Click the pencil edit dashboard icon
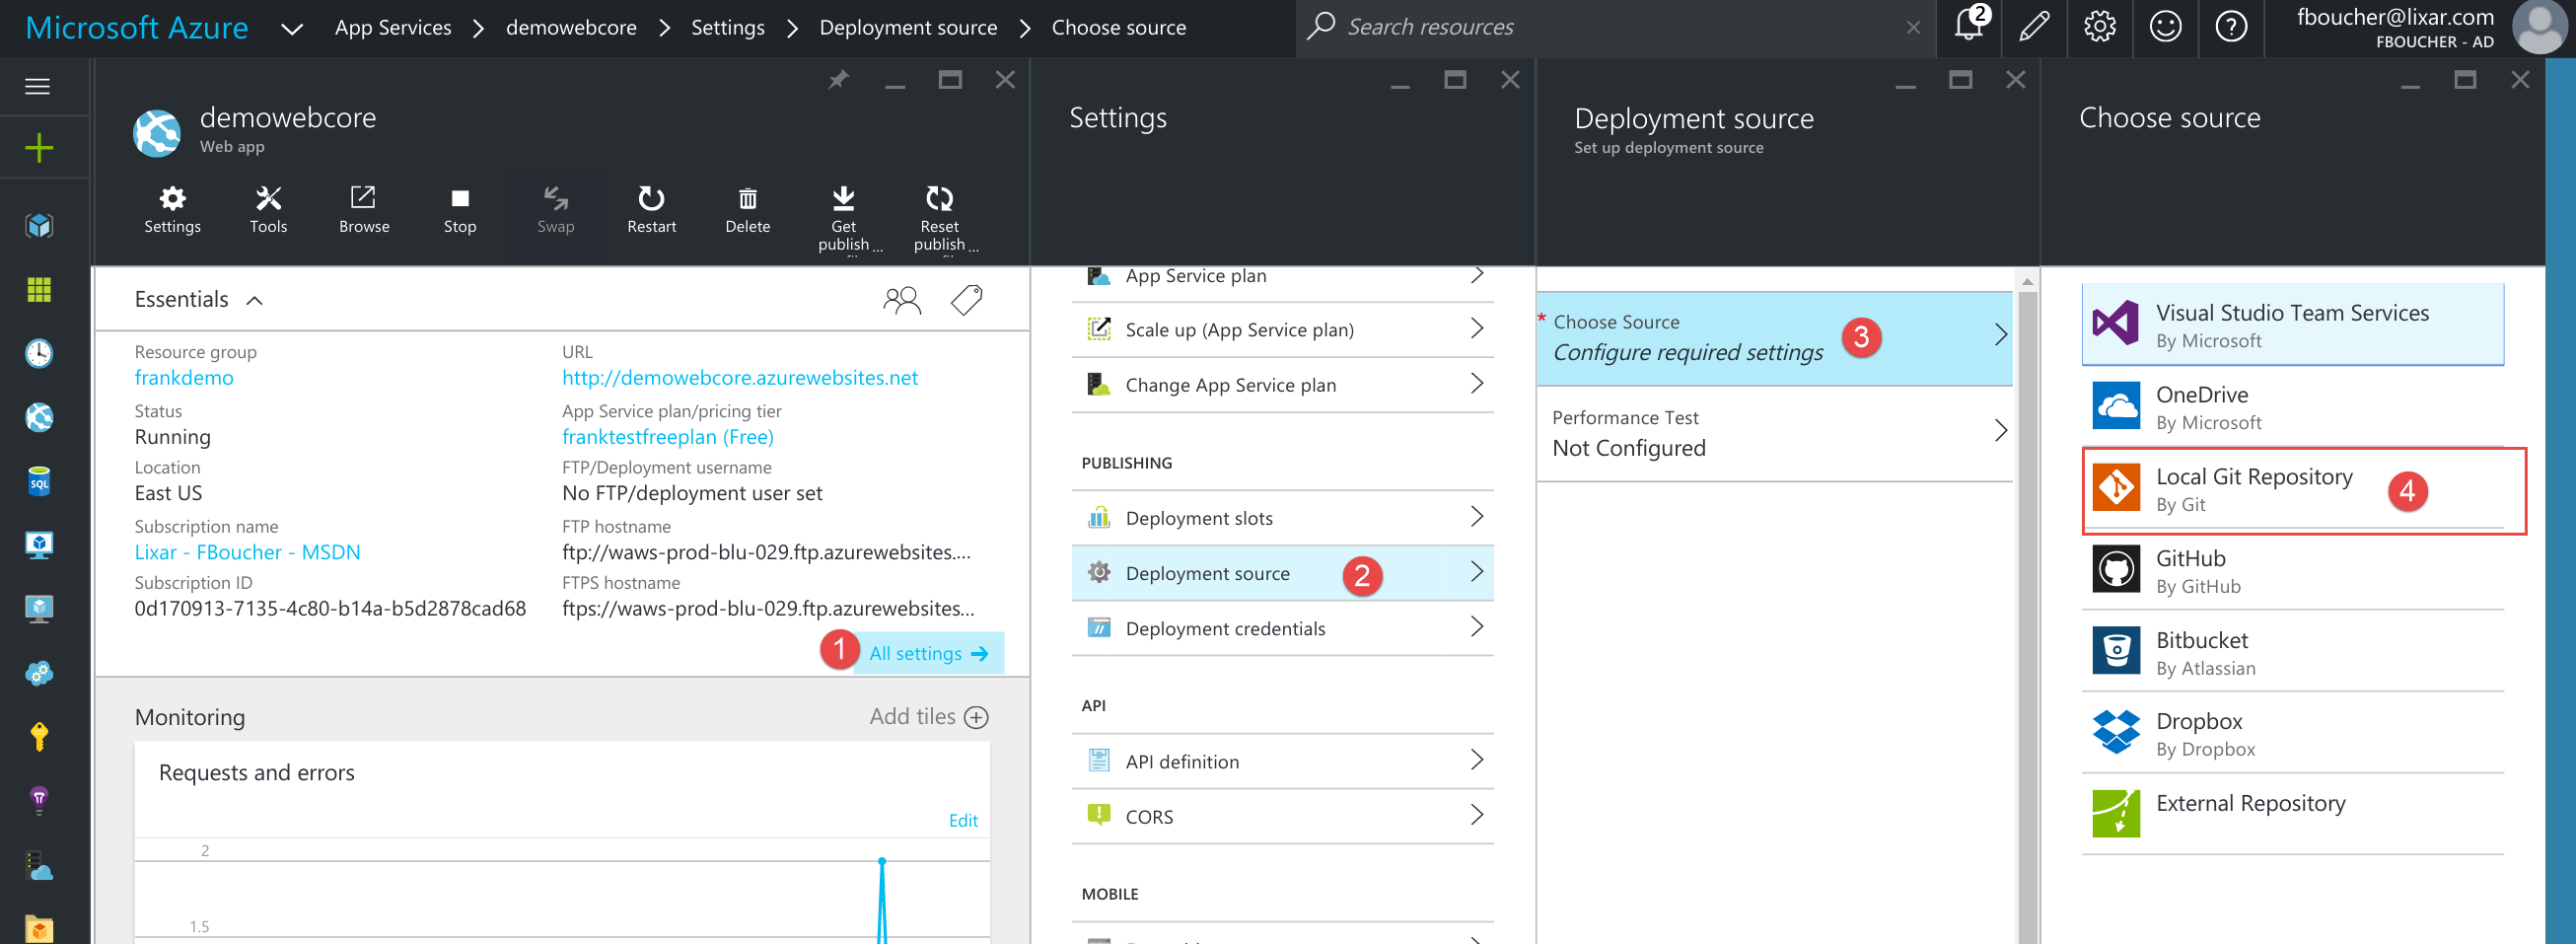Screen dimensions: 2576x944 [x=2033, y=26]
